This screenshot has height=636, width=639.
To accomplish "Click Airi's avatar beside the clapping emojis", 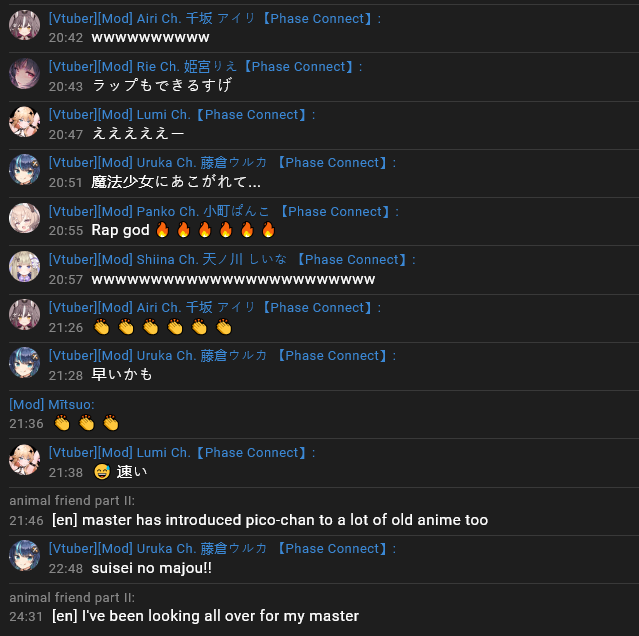I will click(24, 315).
